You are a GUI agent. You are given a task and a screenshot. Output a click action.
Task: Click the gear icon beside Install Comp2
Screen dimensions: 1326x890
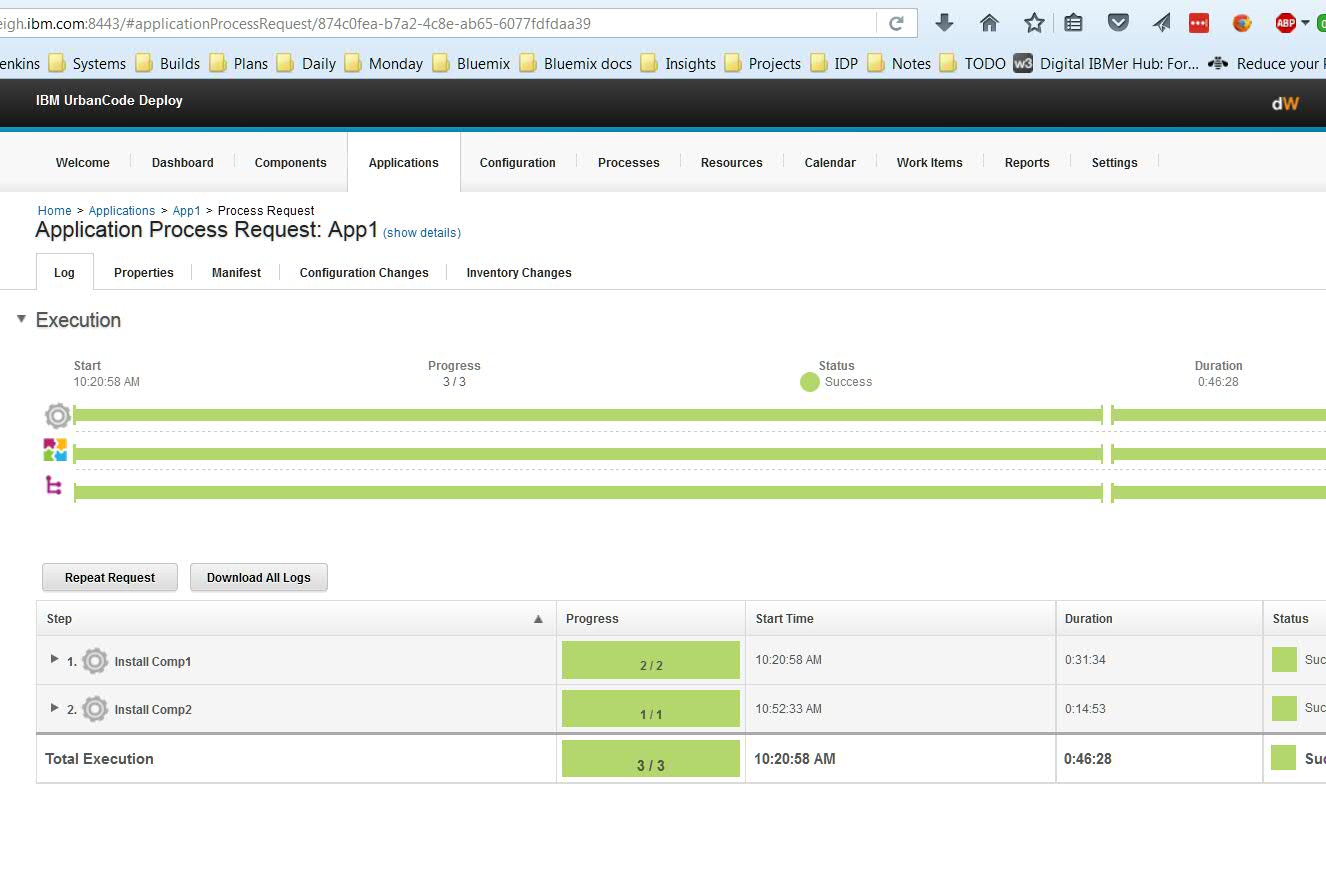95,709
